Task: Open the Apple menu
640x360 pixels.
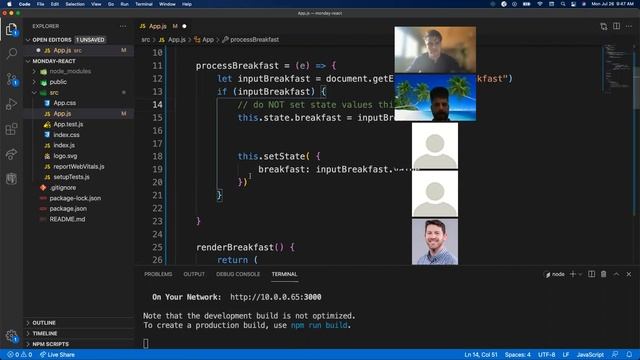Action: coord(9,4)
